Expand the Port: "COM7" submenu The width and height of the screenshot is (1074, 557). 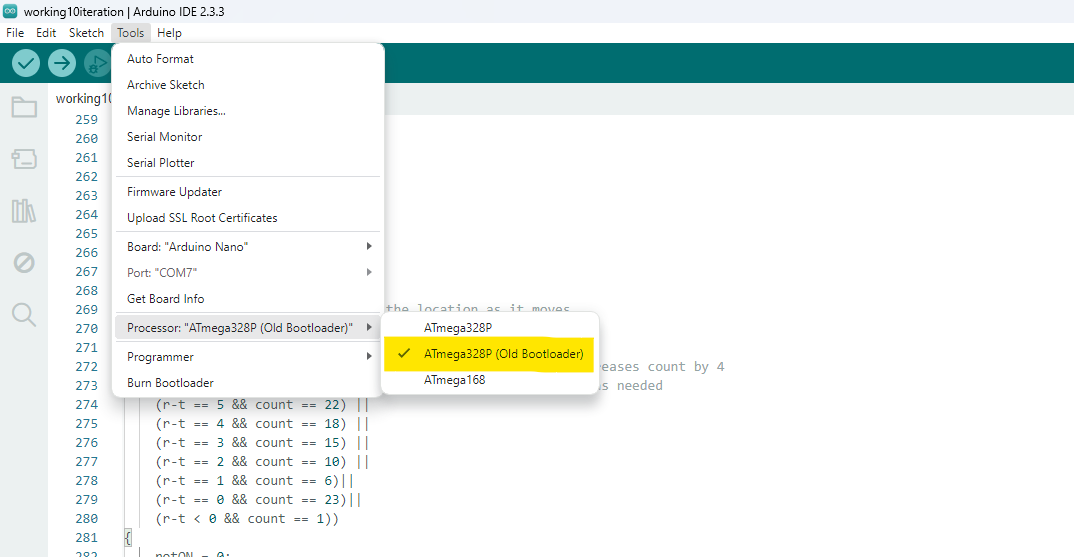[x=247, y=273]
